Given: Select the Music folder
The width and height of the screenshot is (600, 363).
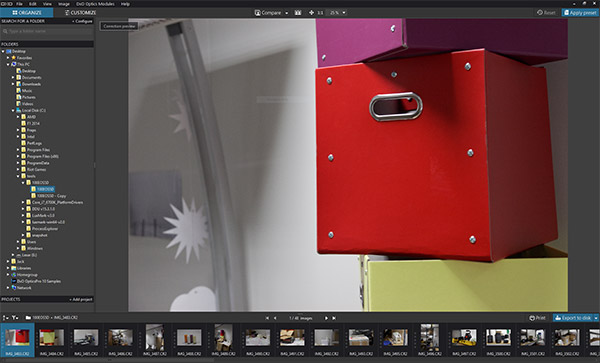Looking at the screenshot, I should coord(24,91).
